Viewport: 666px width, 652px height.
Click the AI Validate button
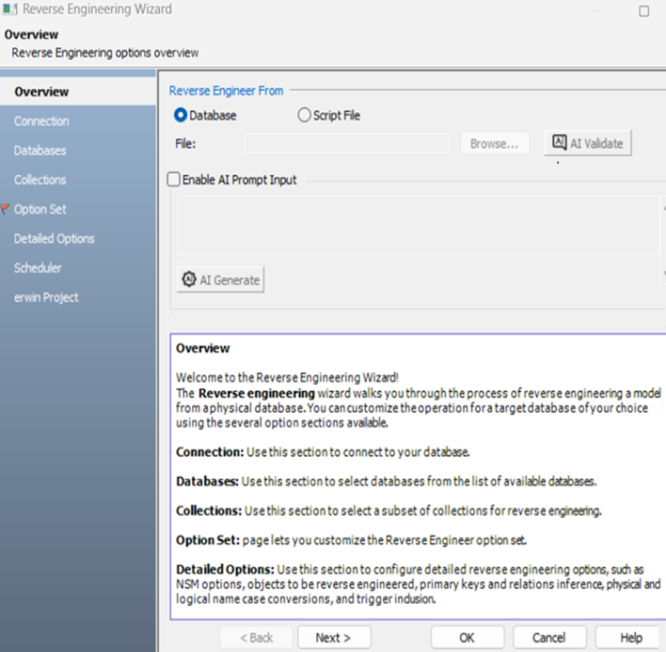click(x=587, y=143)
